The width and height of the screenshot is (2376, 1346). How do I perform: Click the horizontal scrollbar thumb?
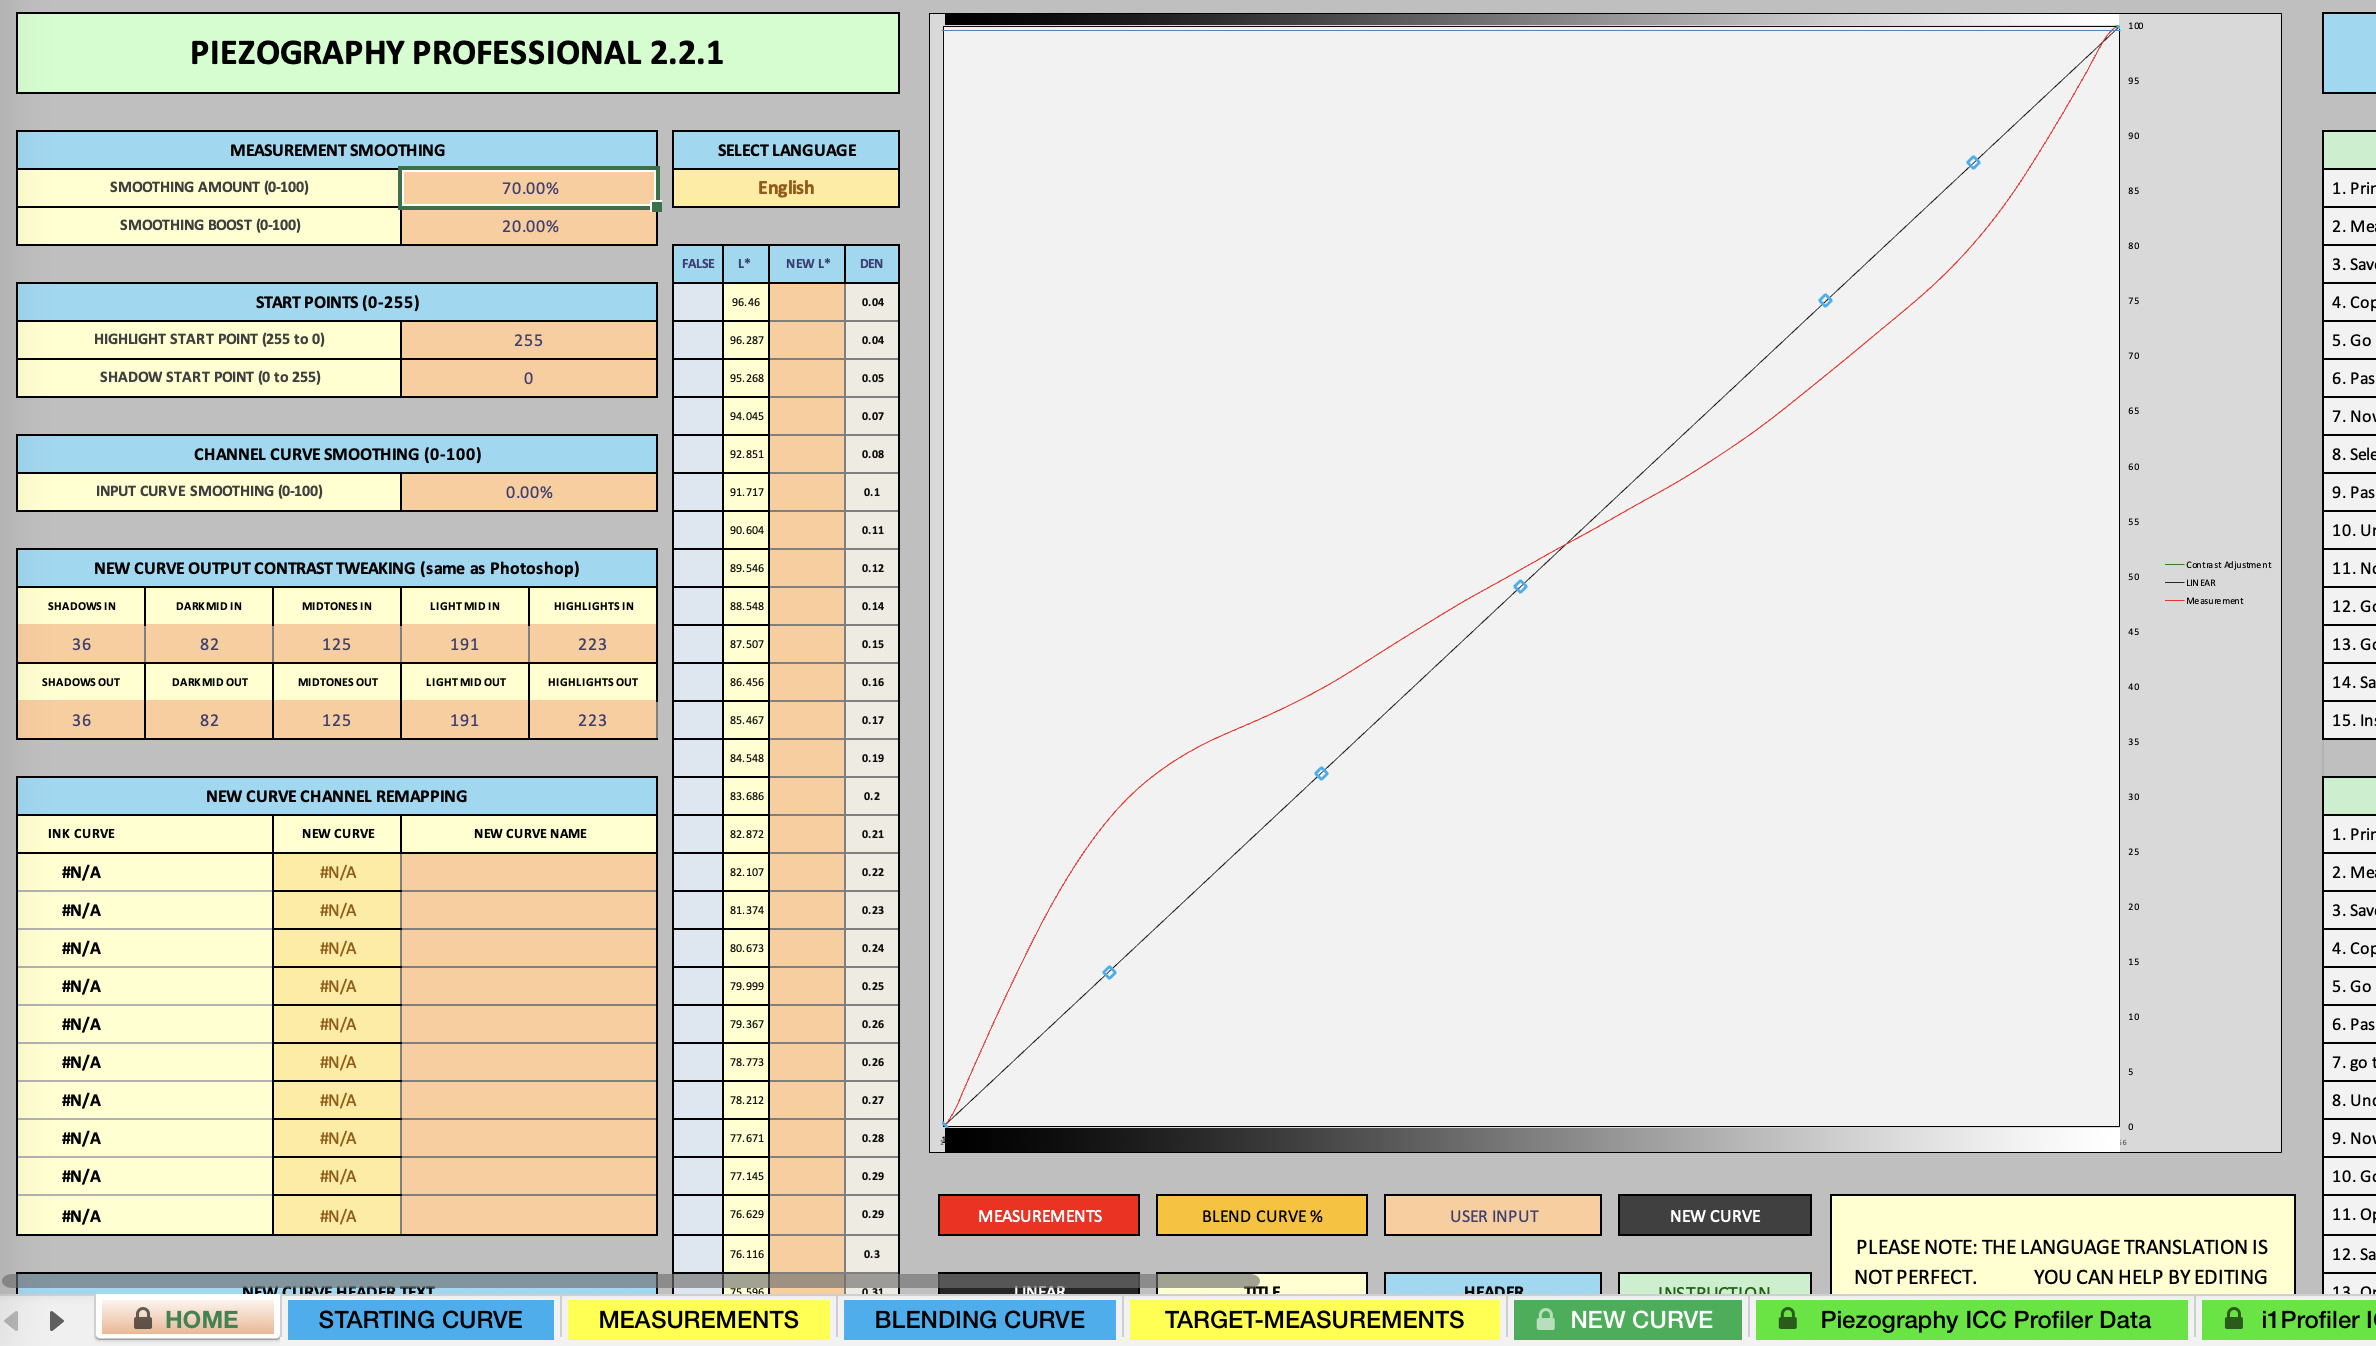630,1281
